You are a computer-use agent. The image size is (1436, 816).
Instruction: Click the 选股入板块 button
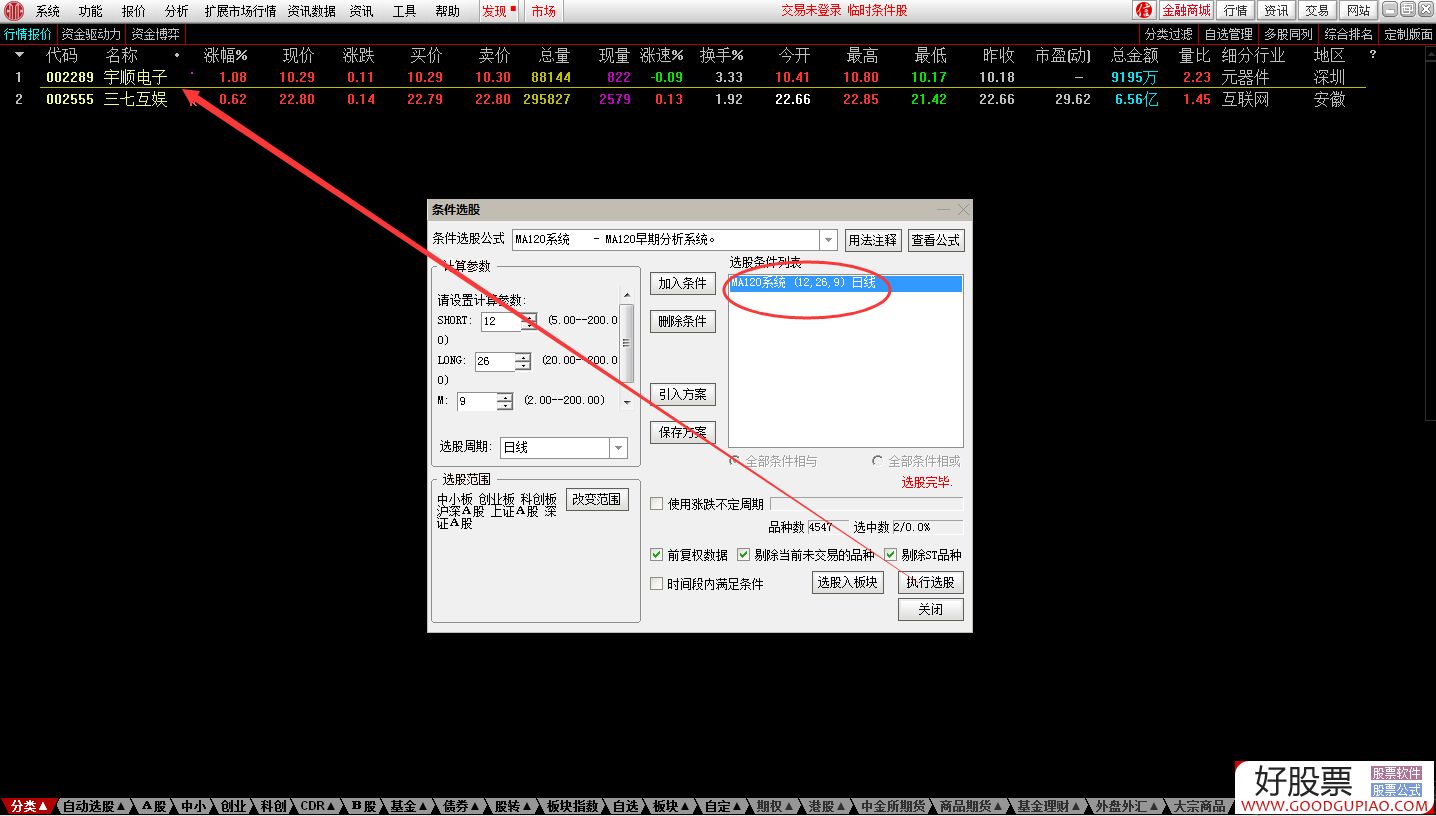[x=848, y=582]
